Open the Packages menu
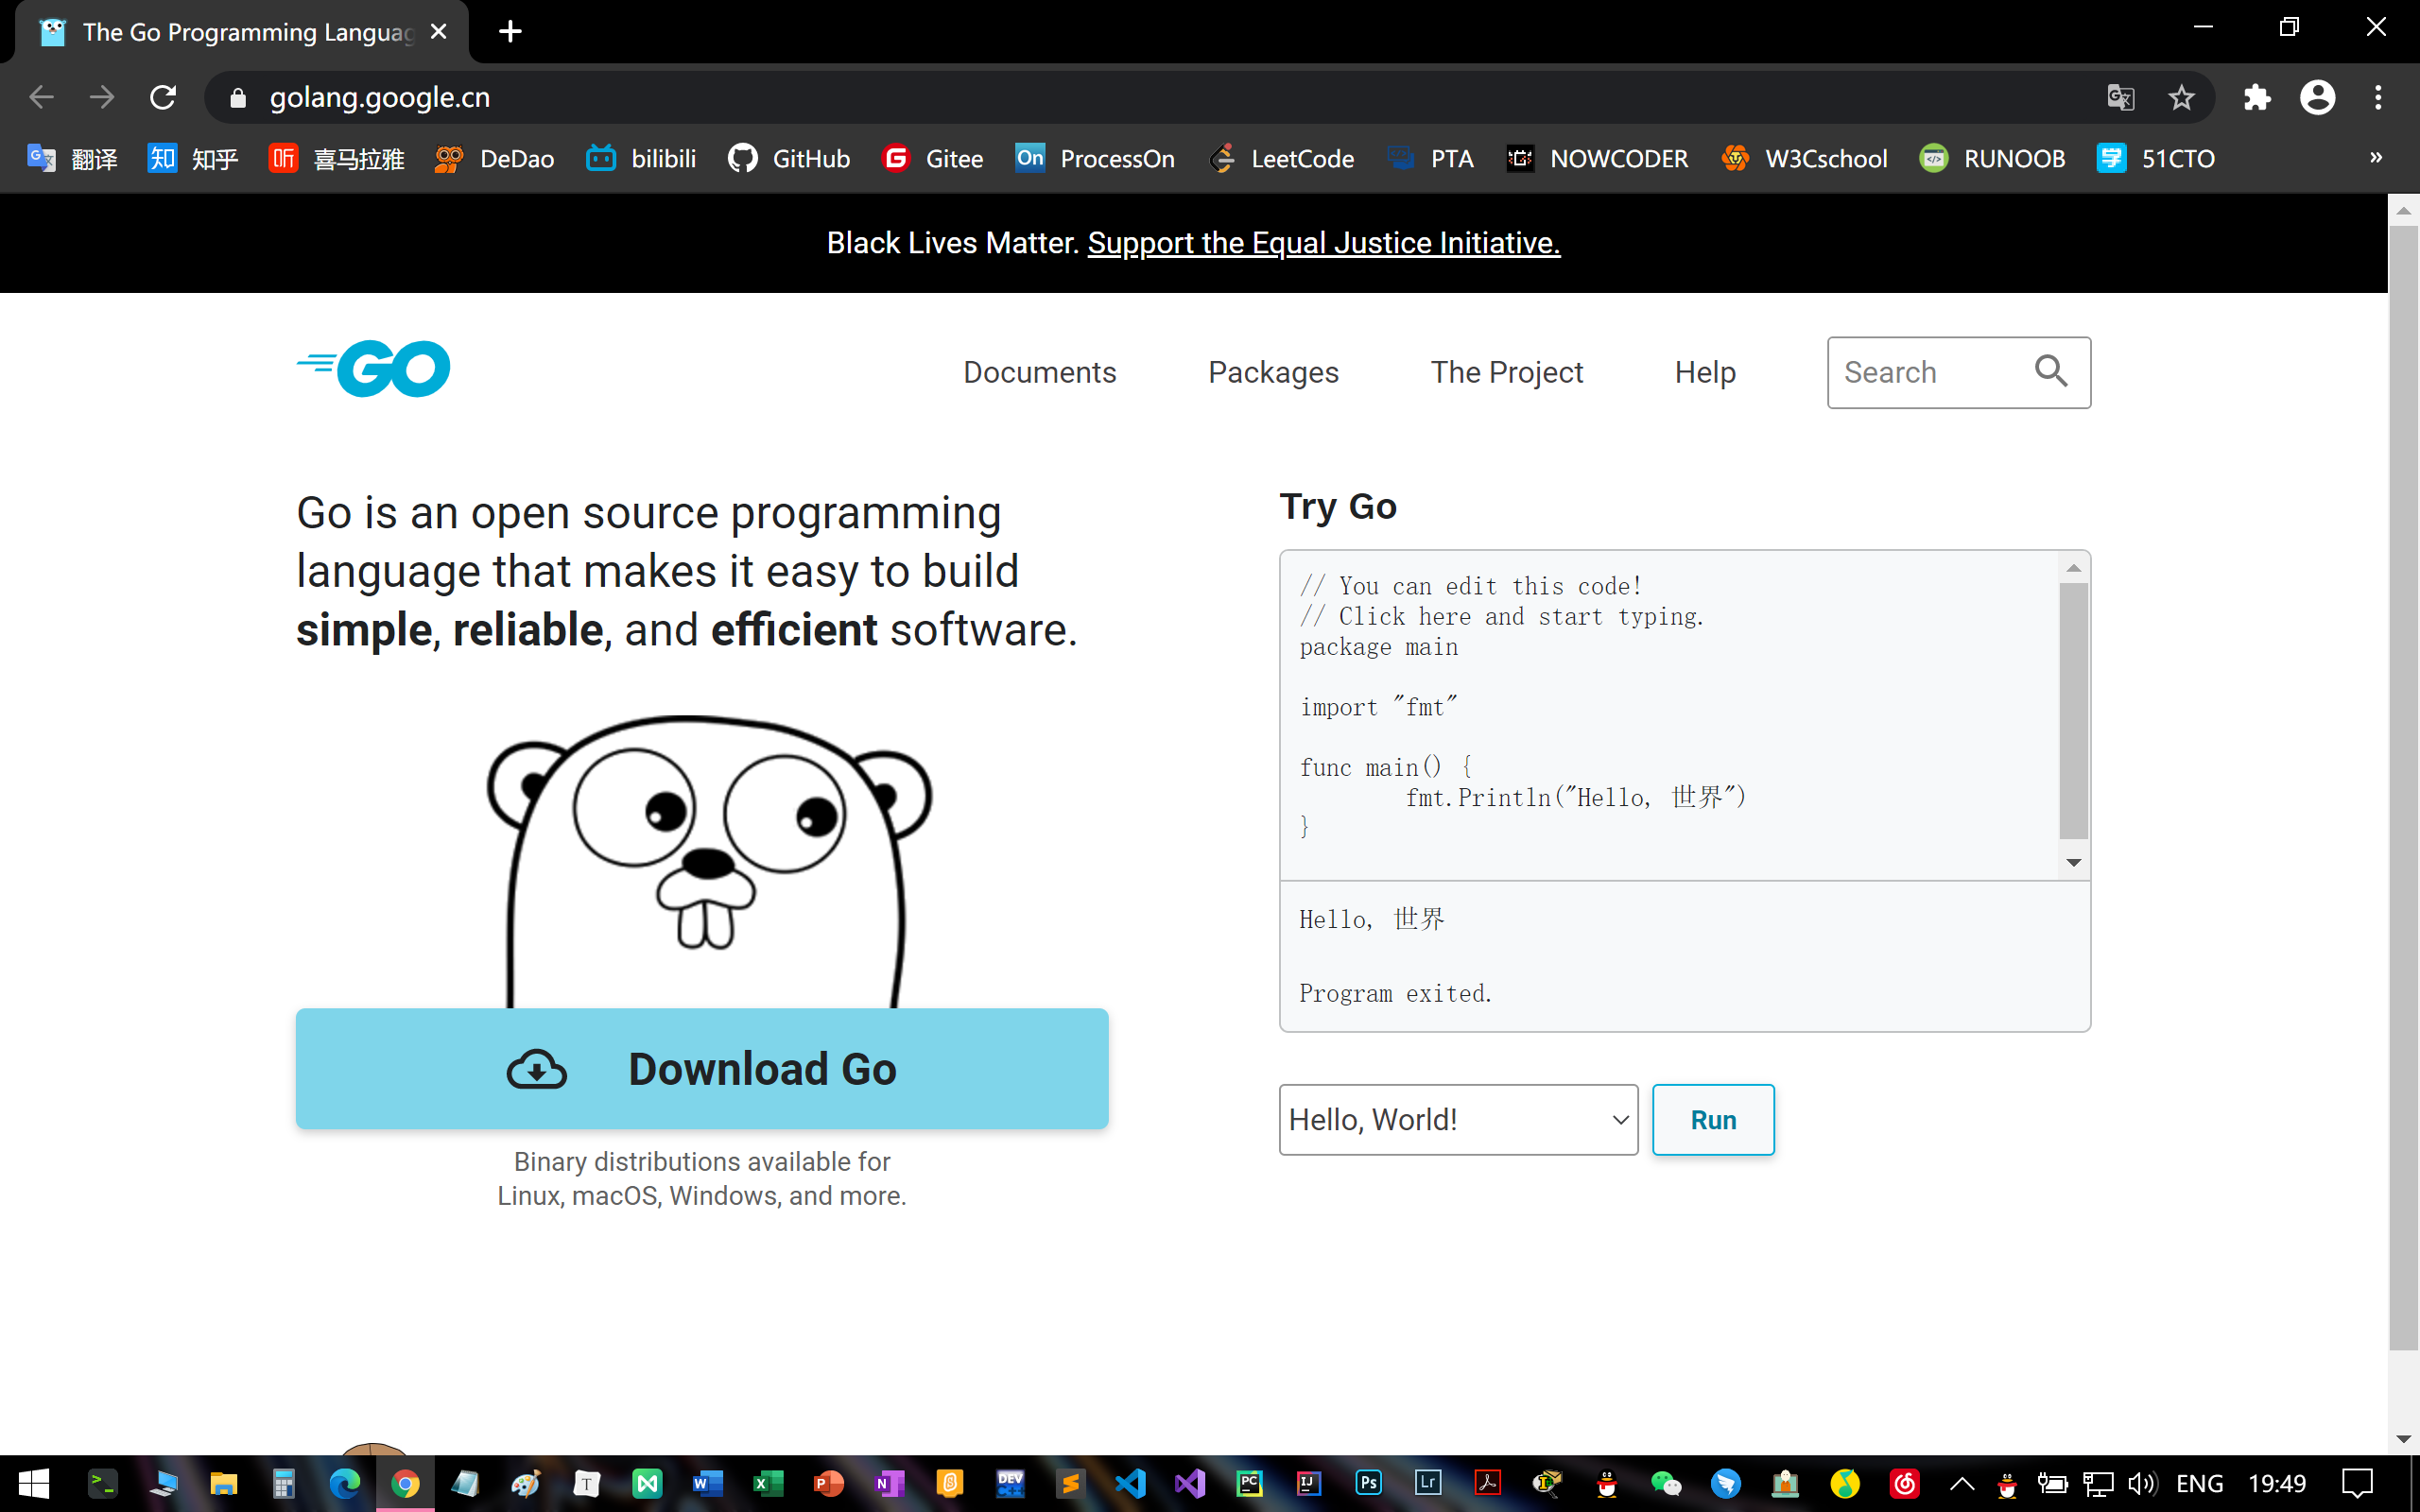The width and height of the screenshot is (2420, 1512). (x=1273, y=372)
